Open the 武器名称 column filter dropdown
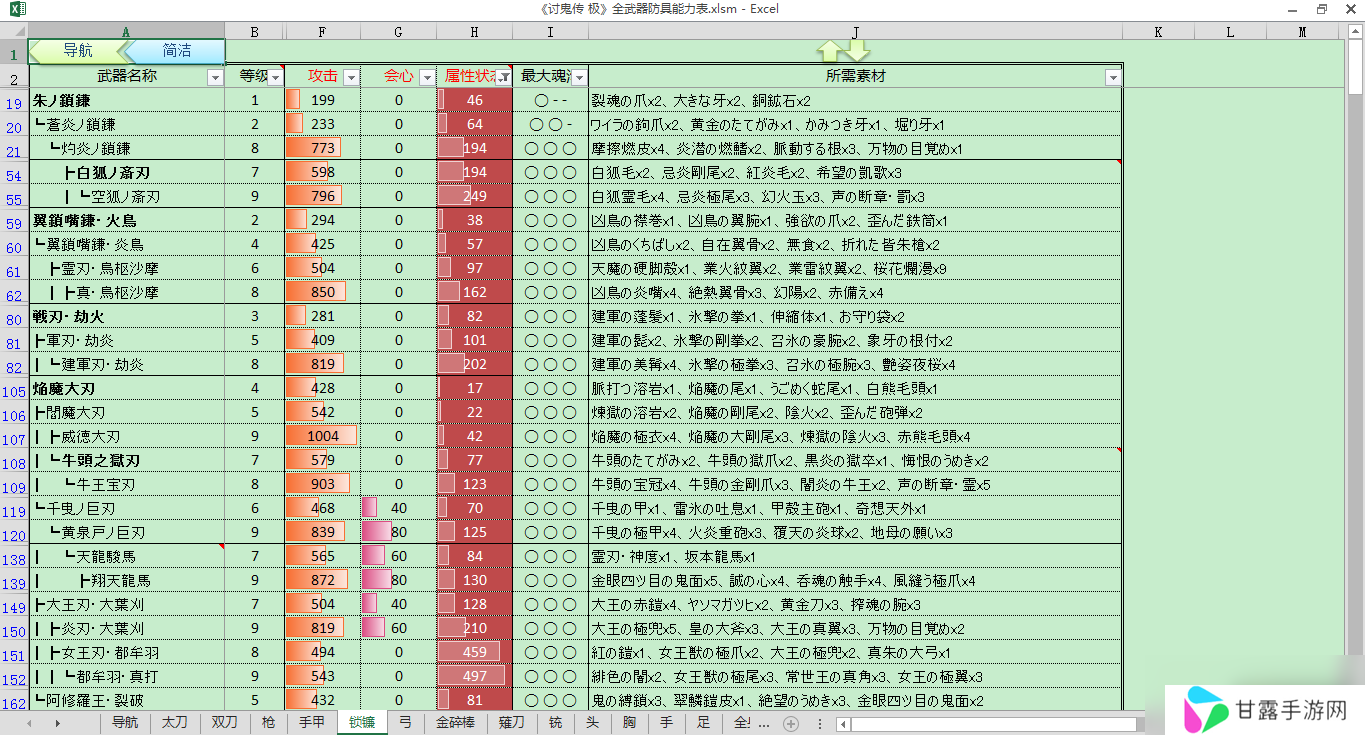Viewport: 1365px width, 735px height. (215, 77)
